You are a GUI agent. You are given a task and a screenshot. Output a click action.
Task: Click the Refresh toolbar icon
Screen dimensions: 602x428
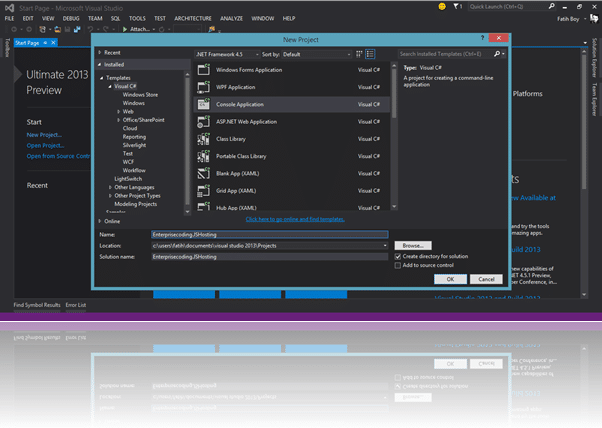point(162,29)
